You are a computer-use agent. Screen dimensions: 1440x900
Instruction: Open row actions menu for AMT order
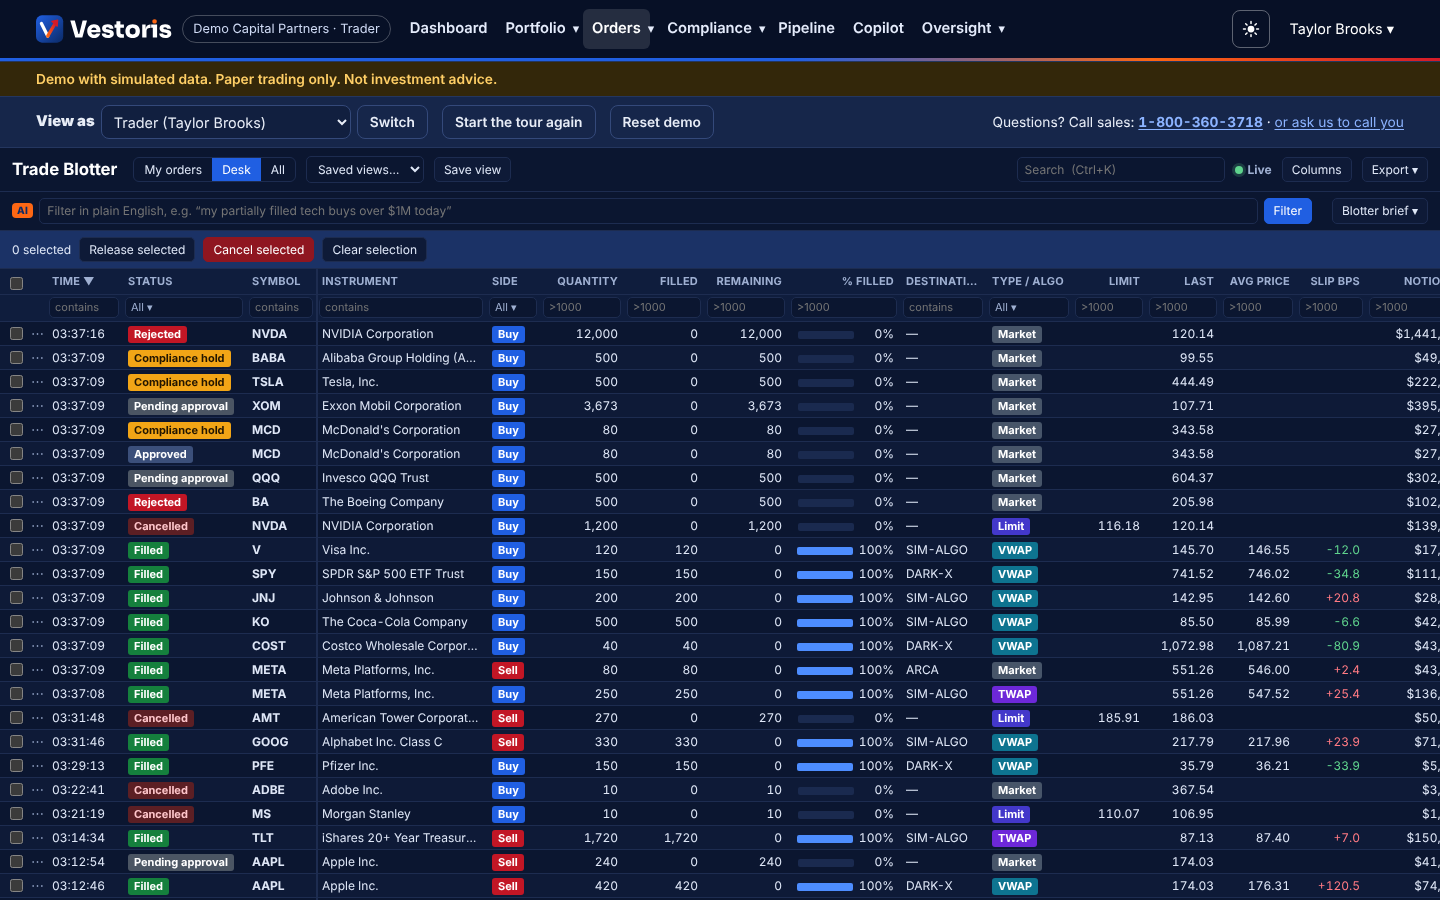click(x=38, y=718)
